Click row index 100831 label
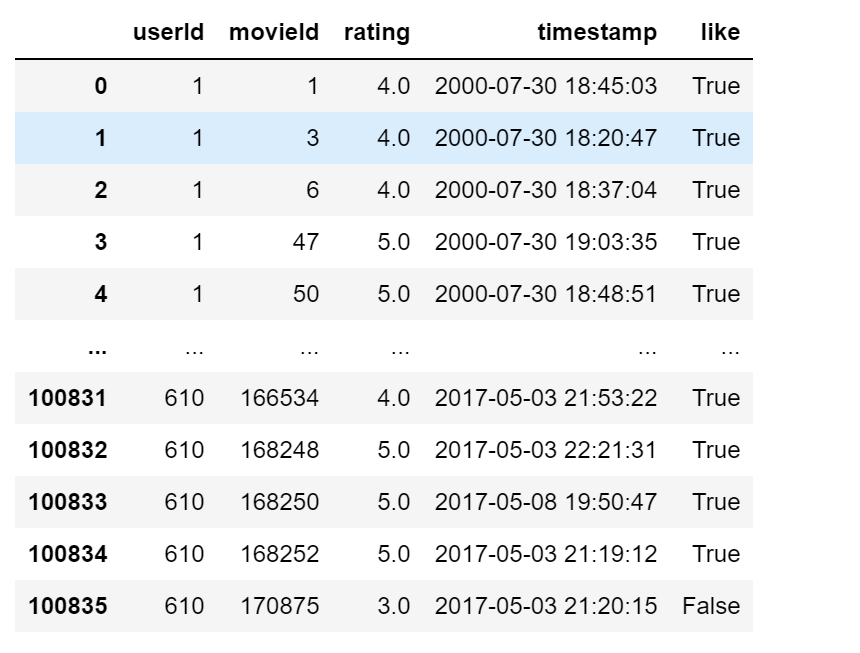 (68, 398)
